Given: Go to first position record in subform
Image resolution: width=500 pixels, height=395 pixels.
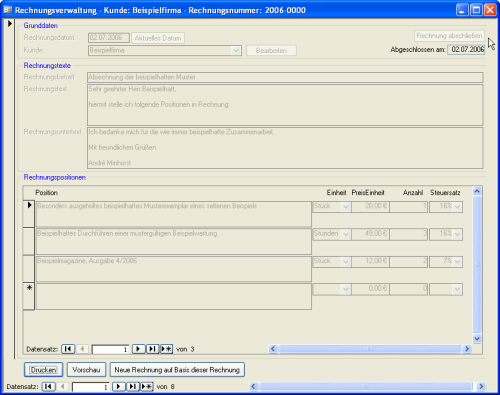Looking at the screenshot, I should (68, 349).
